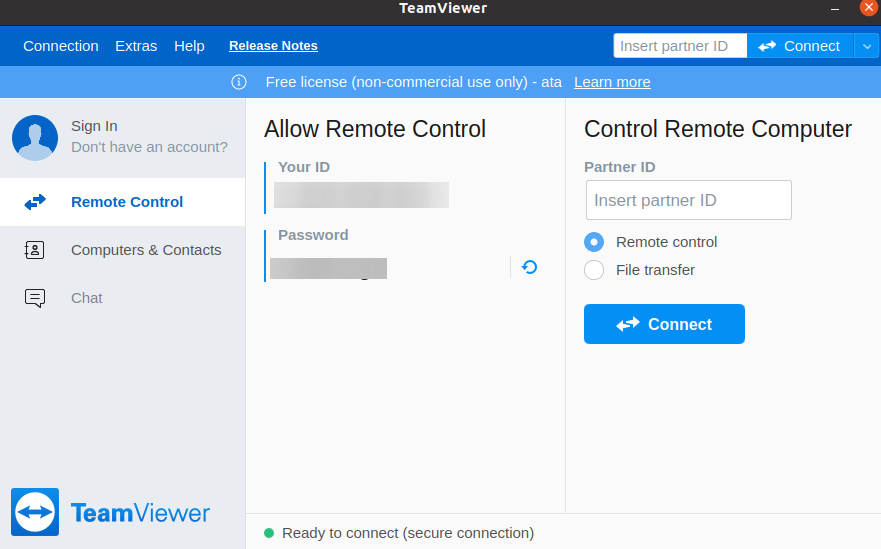This screenshot has width=881, height=549.
Task: Open the Release Notes link
Action: click(x=273, y=46)
